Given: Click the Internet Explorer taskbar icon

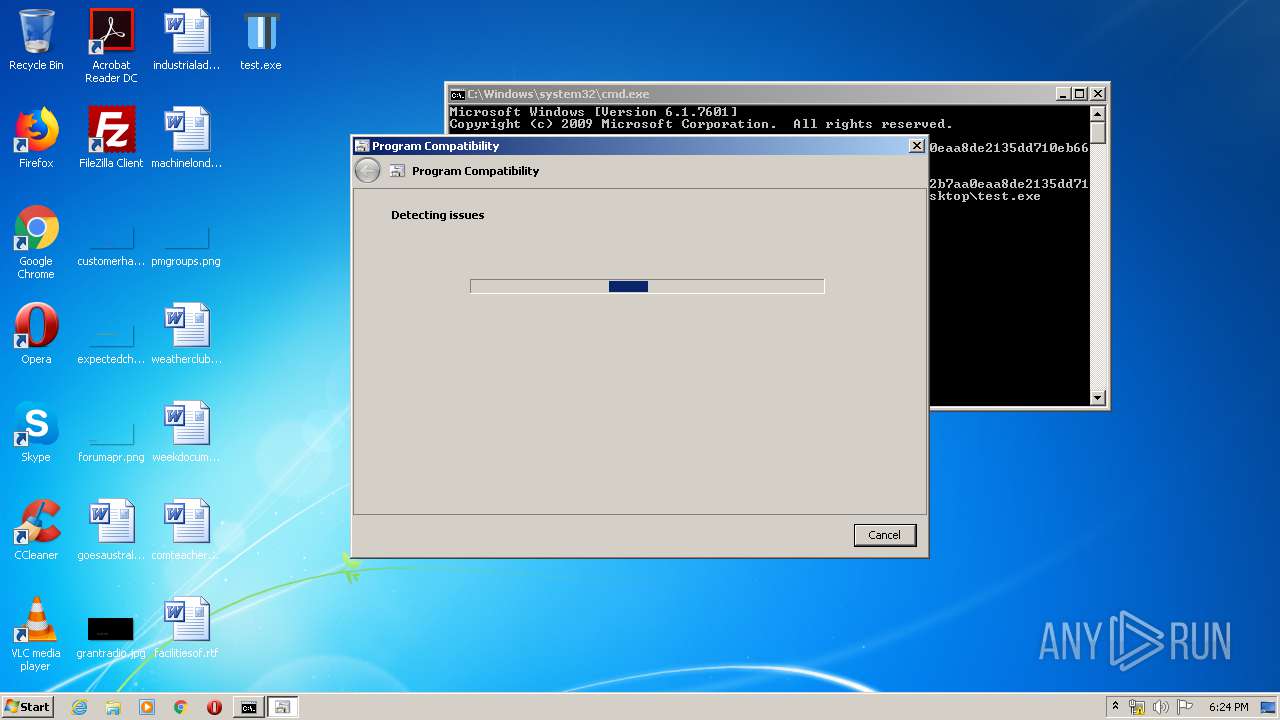Looking at the screenshot, I should (79, 707).
